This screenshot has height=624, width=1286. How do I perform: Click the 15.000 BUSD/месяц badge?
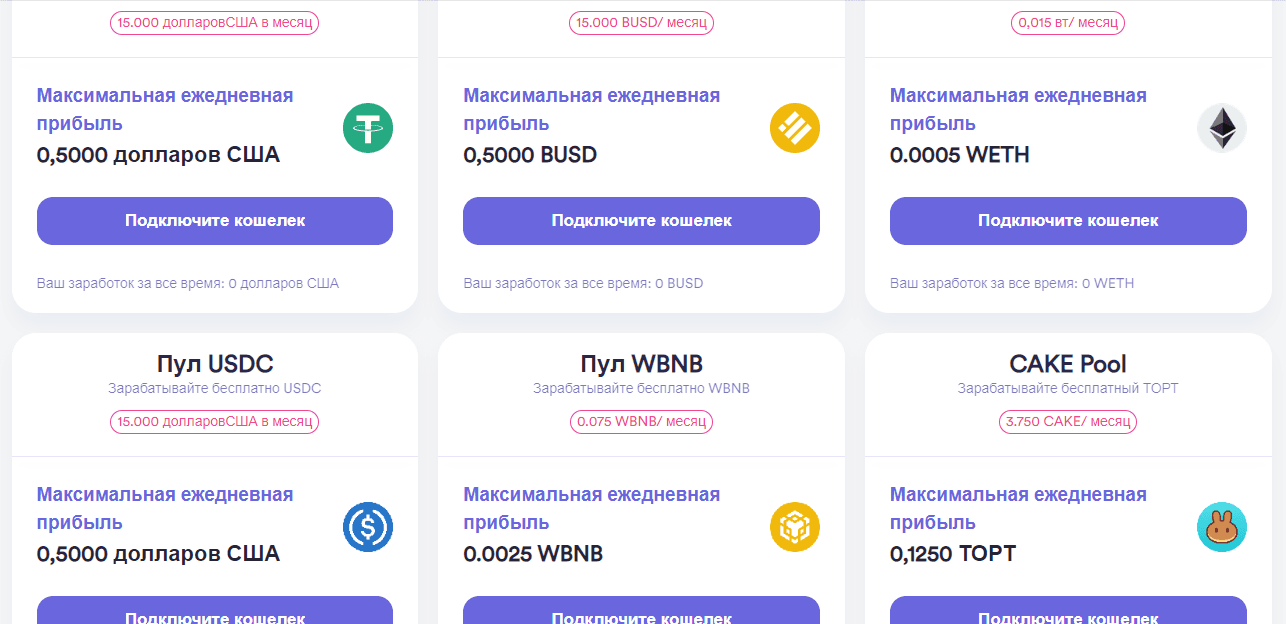point(641,22)
